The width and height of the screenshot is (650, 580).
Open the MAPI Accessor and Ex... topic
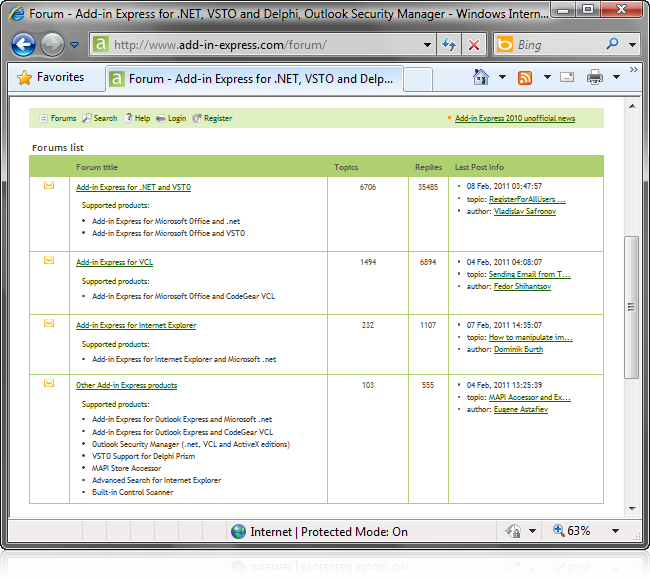(x=530, y=398)
